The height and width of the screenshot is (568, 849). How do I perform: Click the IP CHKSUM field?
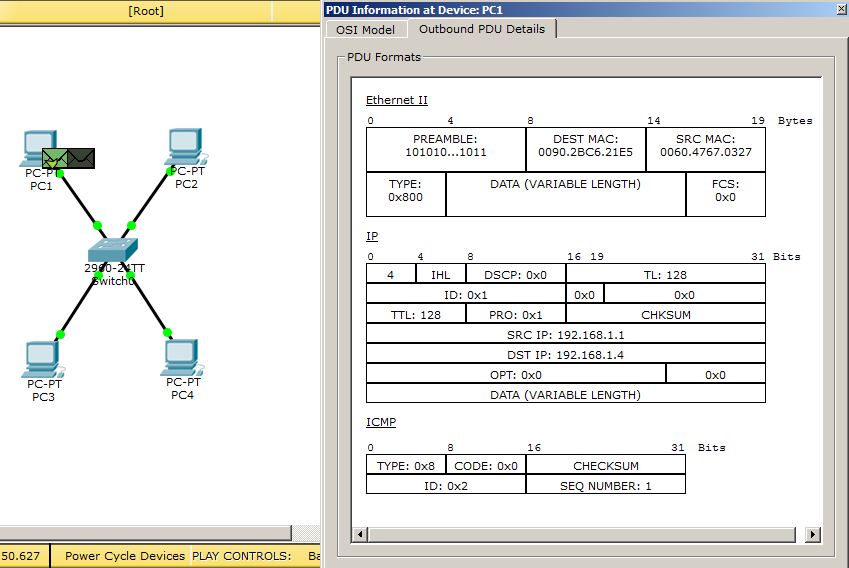665,315
